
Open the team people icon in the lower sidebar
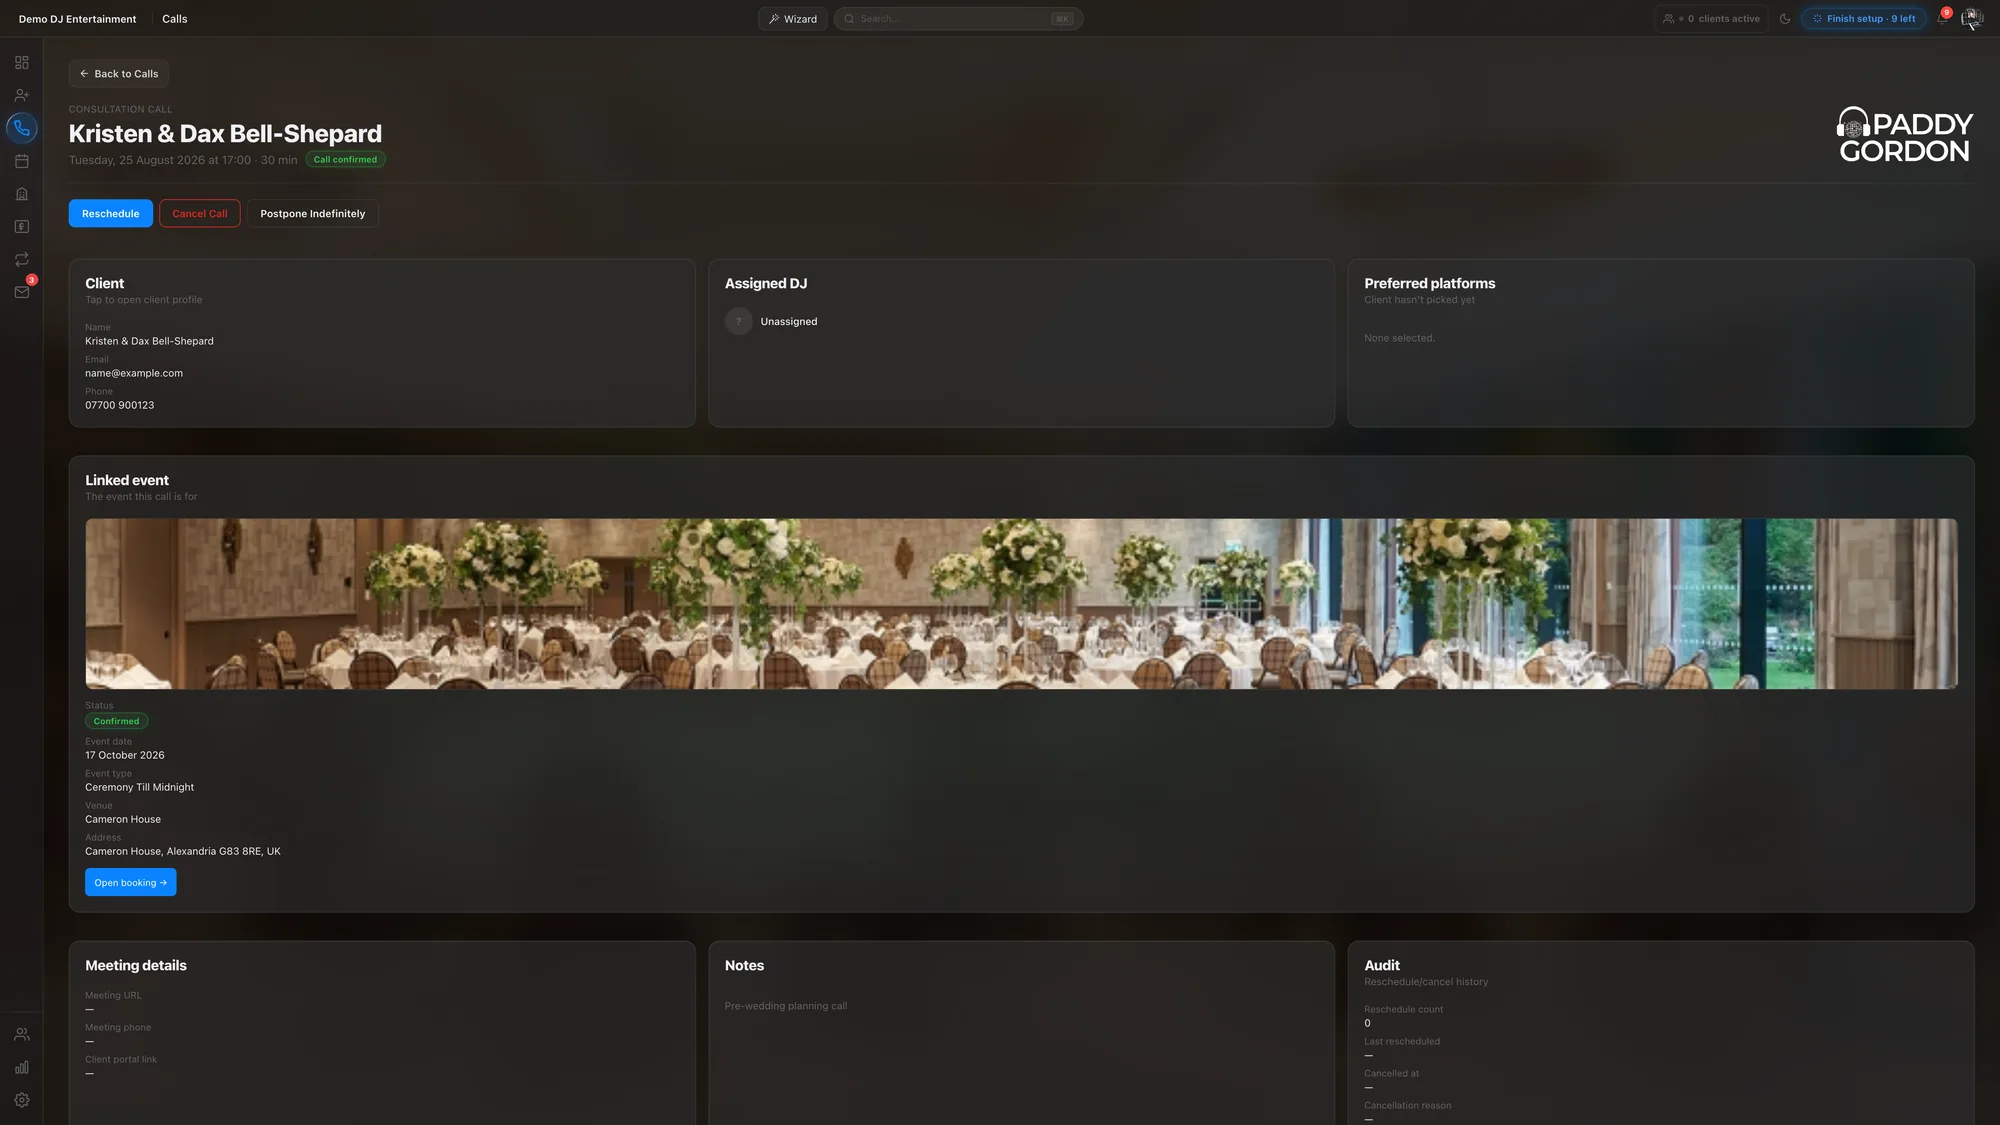click(x=22, y=1035)
